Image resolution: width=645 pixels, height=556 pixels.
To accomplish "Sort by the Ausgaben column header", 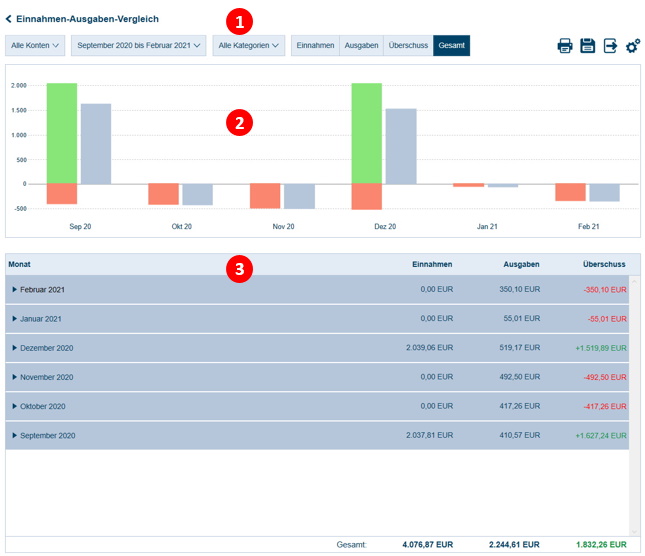I will [x=521, y=264].
